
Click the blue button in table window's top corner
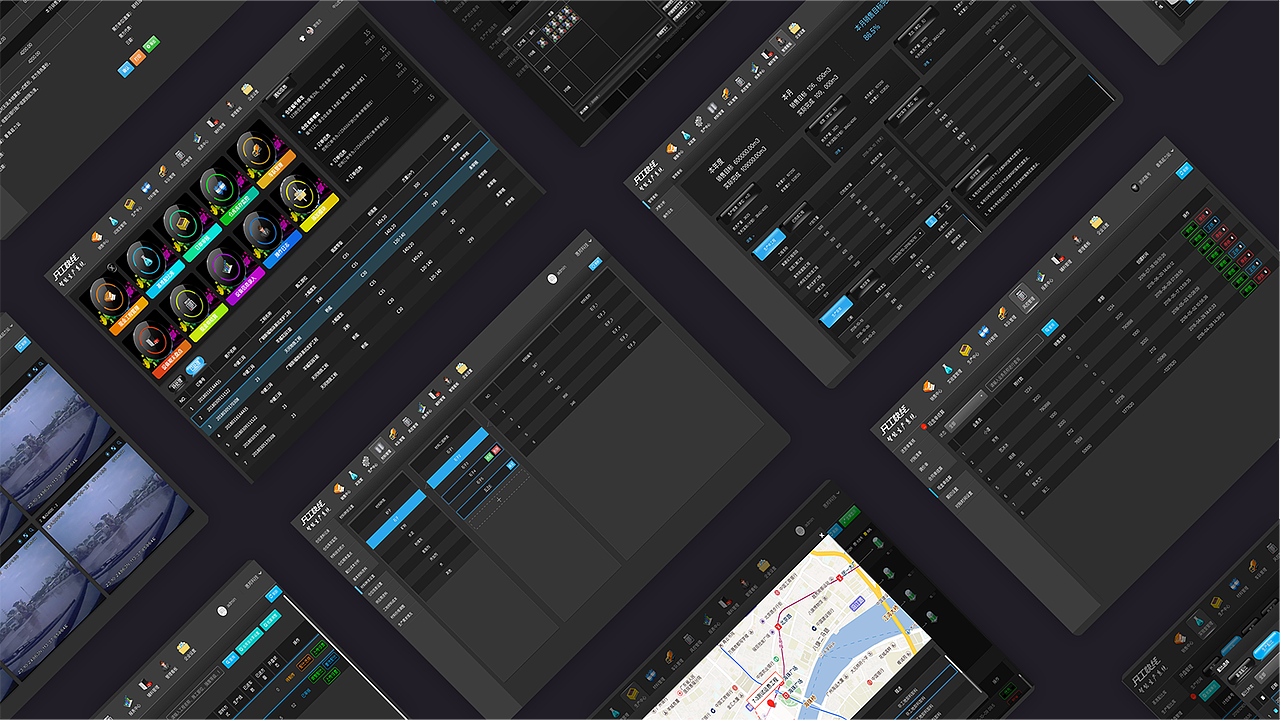point(1185,170)
